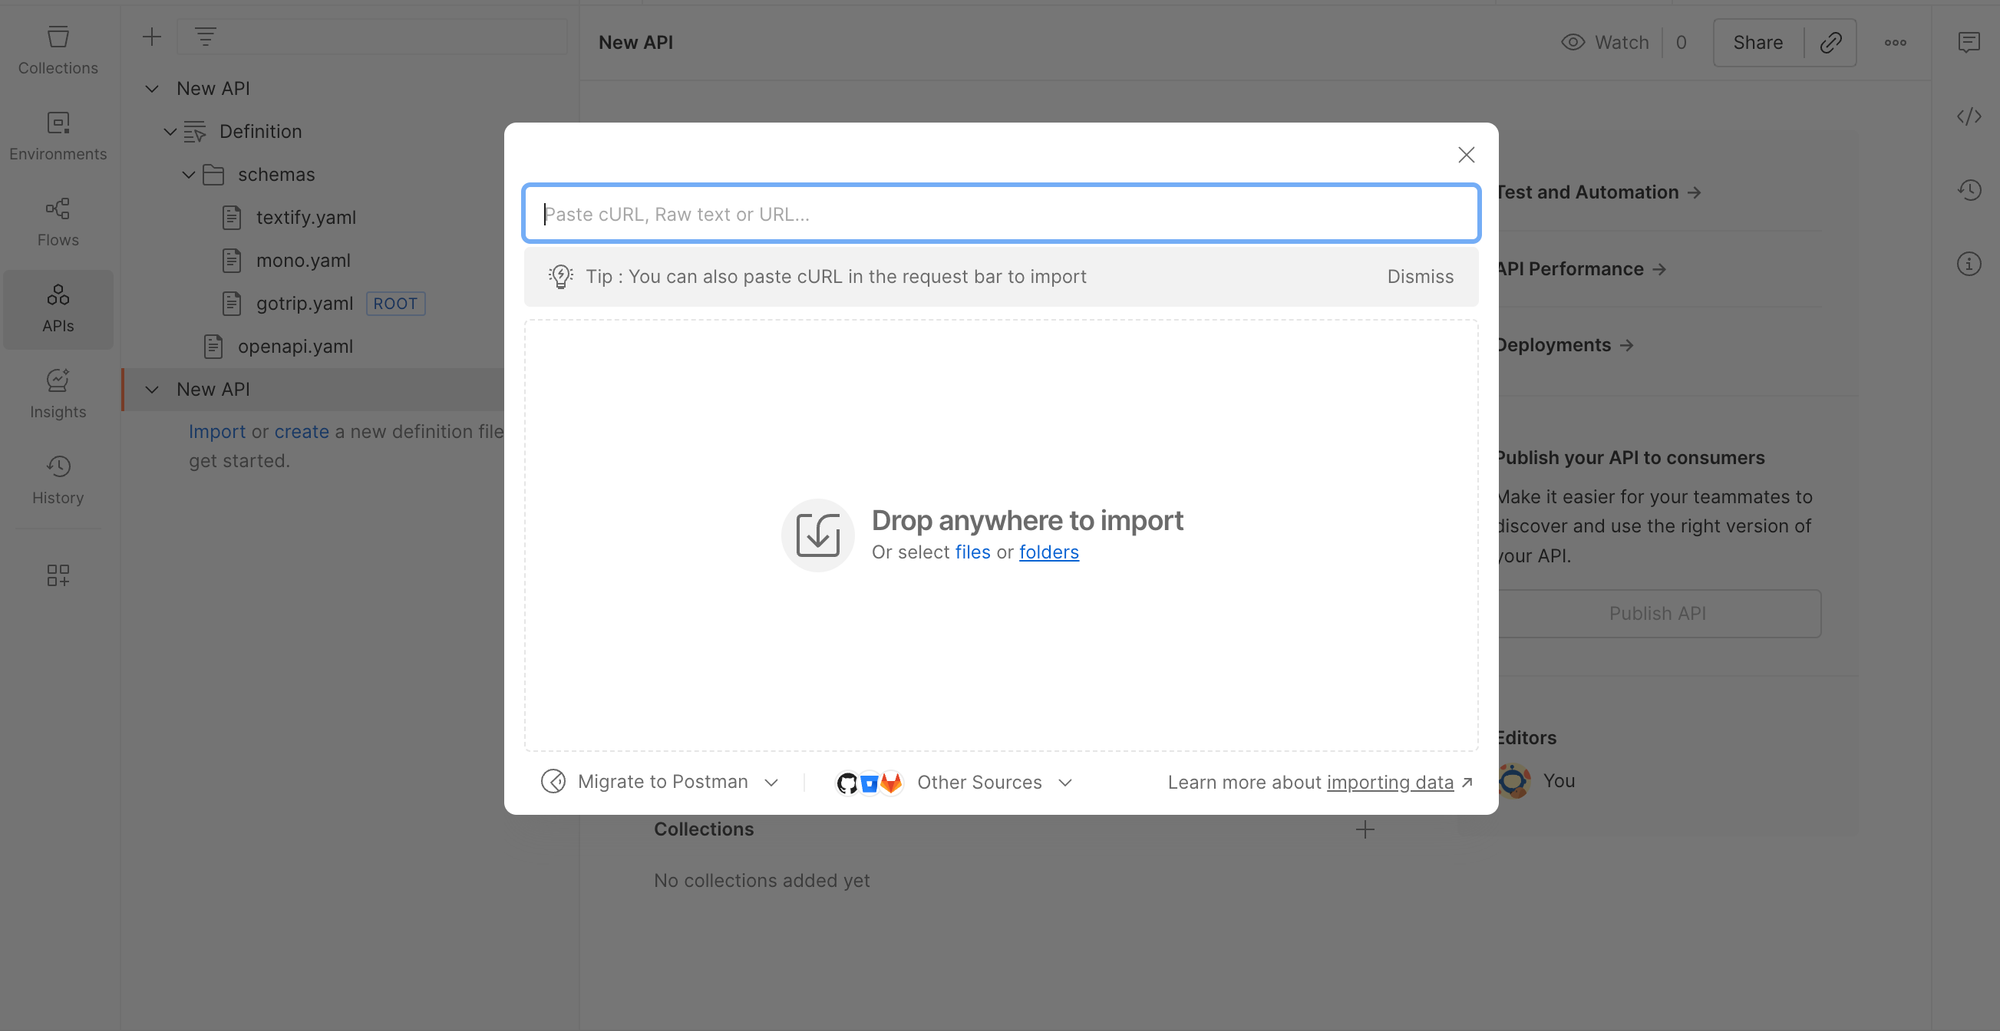Open the History sidebar panel
This screenshot has height=1031, width=2000.
click(x=58, y=480)
